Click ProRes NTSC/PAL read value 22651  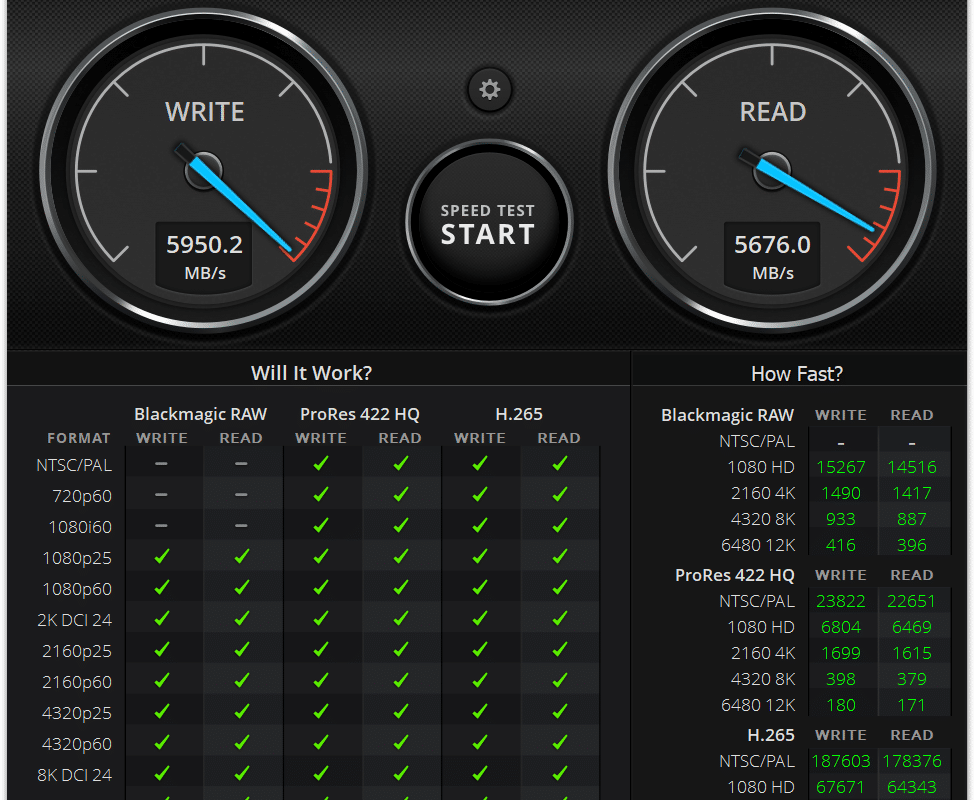911,601
